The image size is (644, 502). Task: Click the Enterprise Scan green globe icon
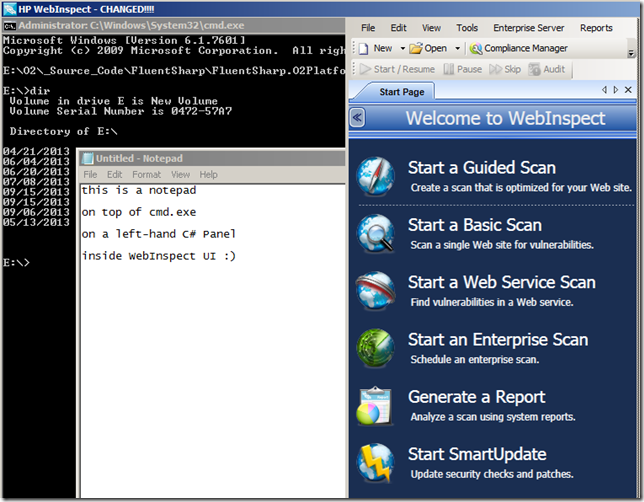click(377, 347)
